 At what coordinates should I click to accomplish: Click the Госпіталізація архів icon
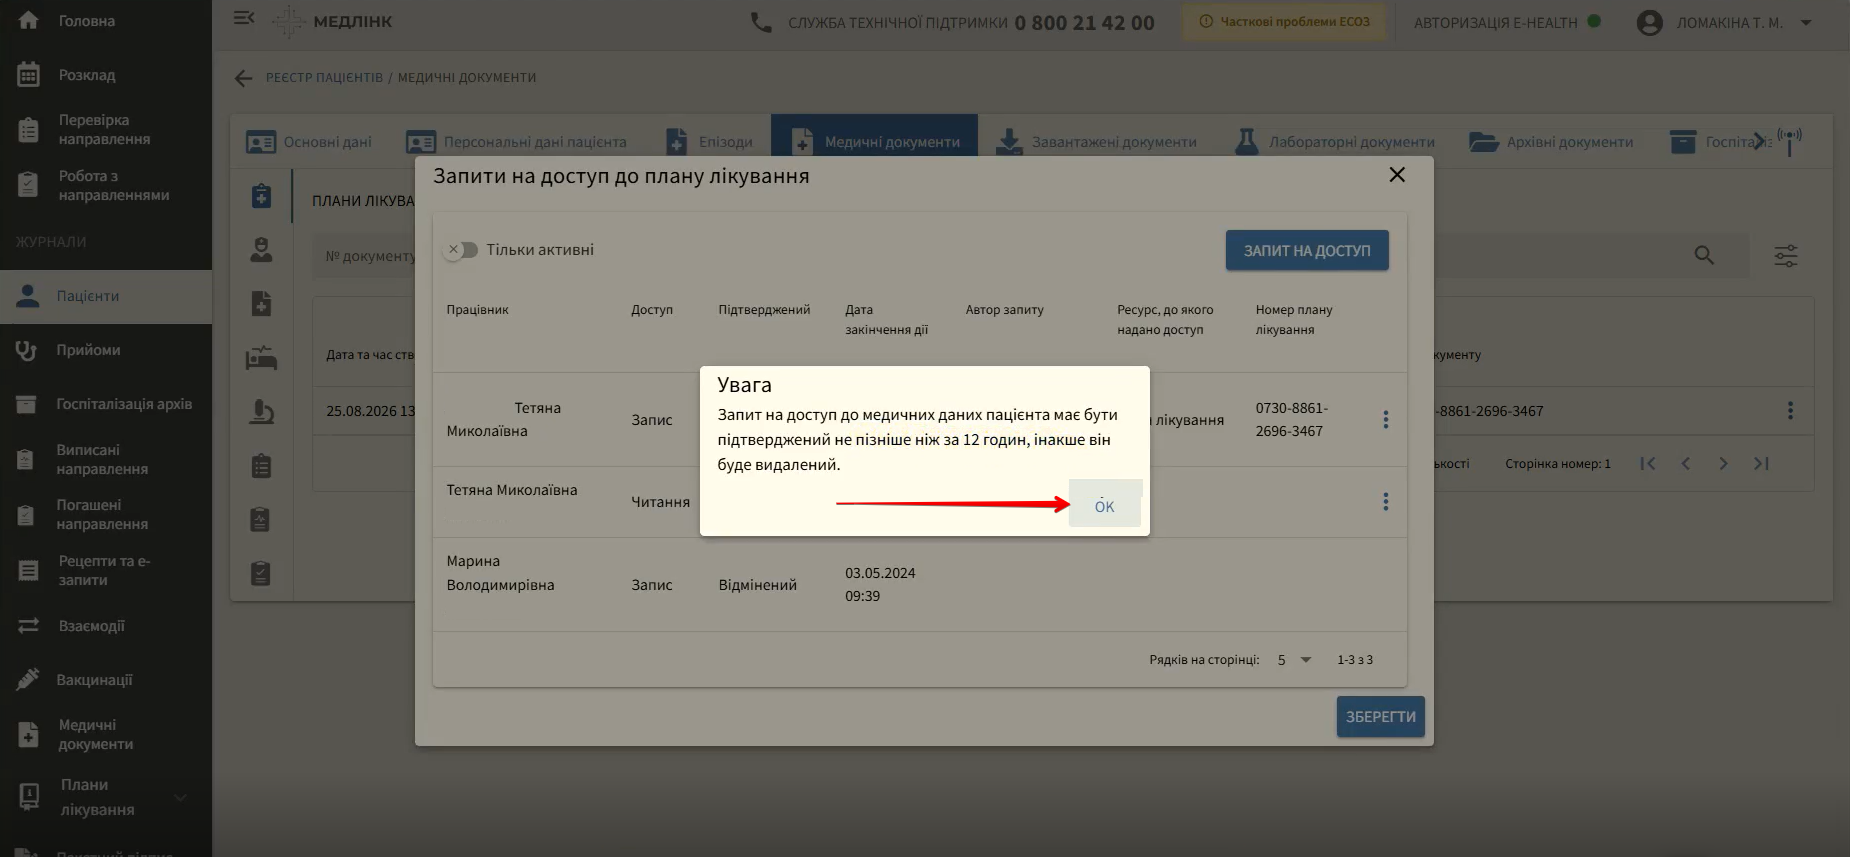coord(27,404)
